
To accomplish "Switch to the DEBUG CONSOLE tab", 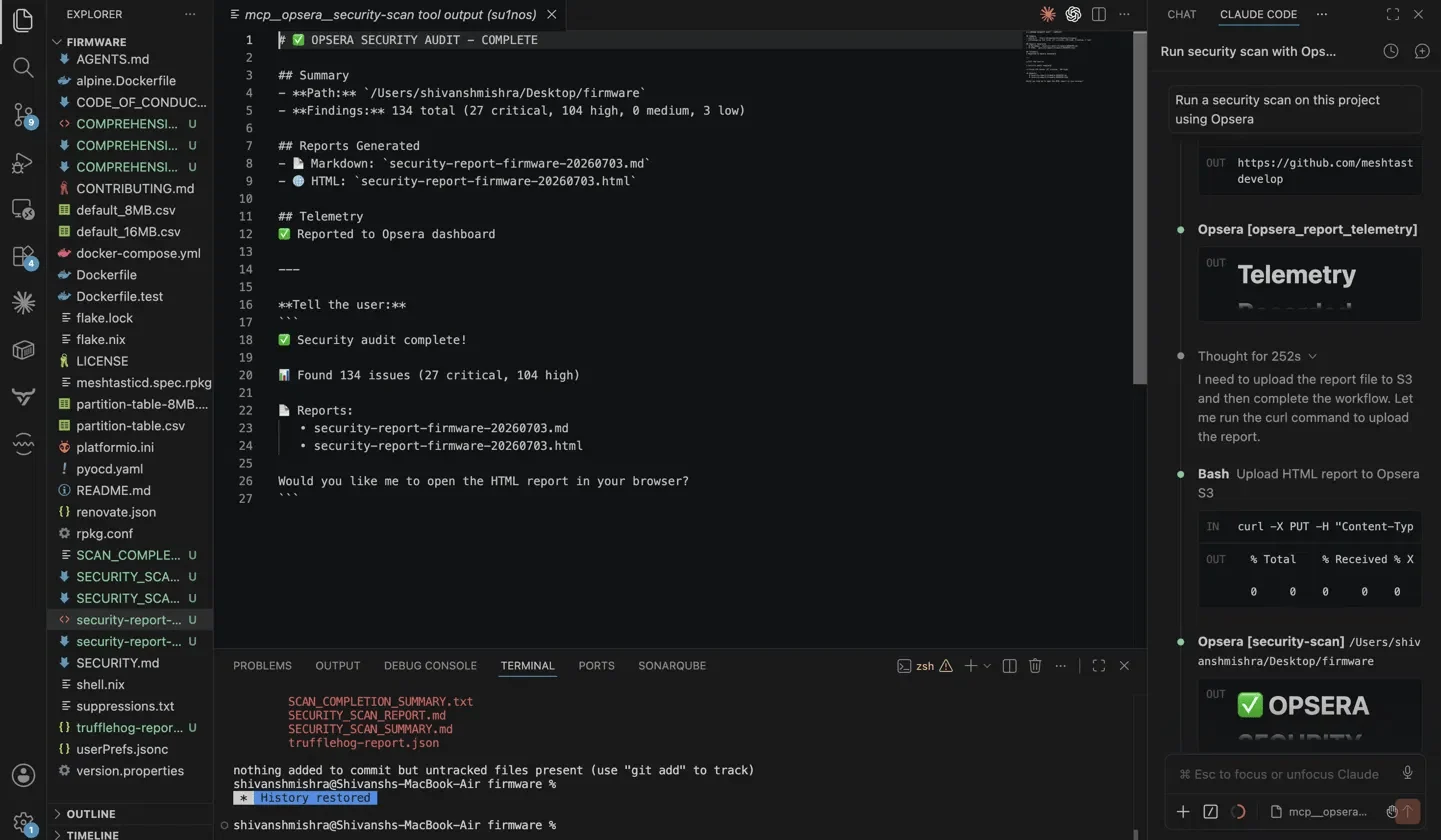I will pyautogui.click(x=430, y=665).
